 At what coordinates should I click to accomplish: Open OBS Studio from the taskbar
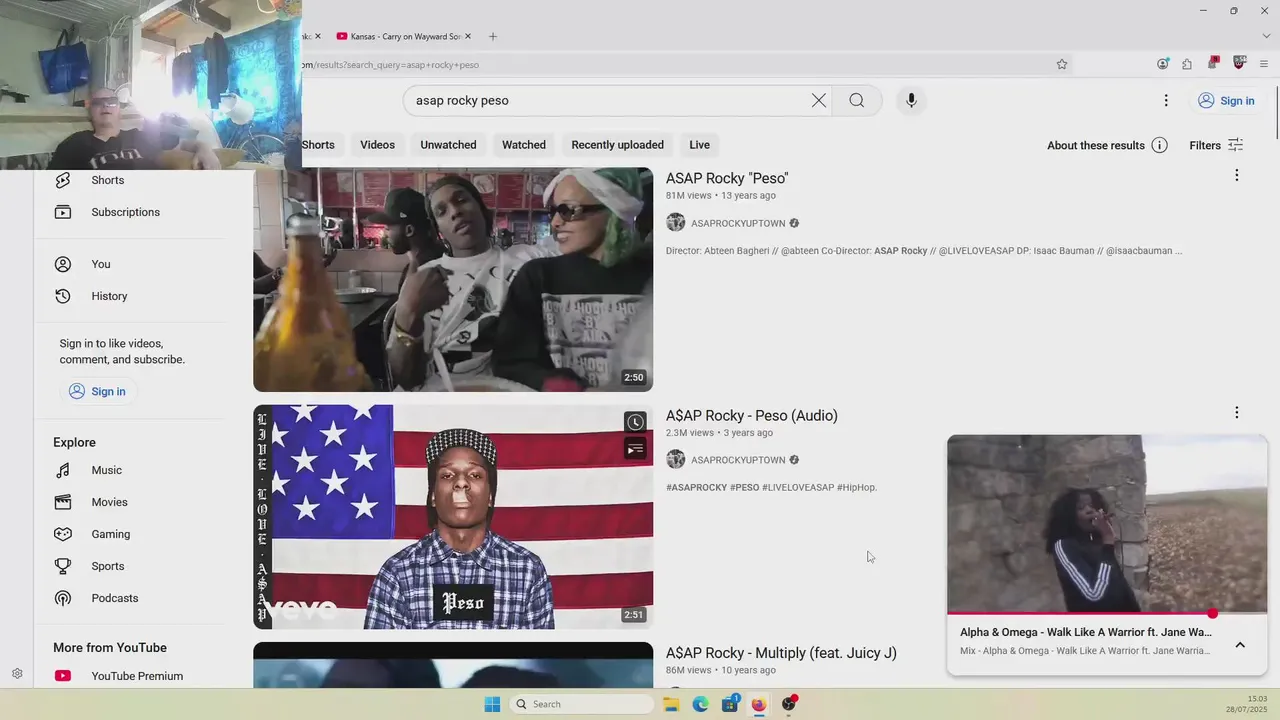click(x=788, y=704)
